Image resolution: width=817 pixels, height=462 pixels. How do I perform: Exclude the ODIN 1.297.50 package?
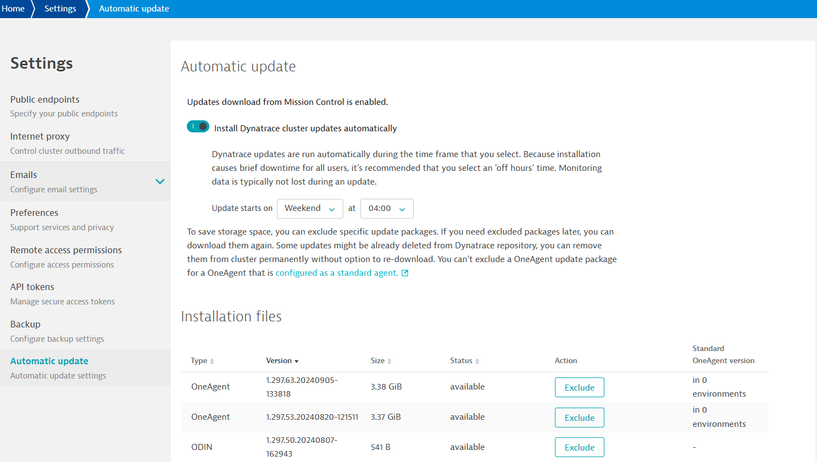tap(579, 447)
